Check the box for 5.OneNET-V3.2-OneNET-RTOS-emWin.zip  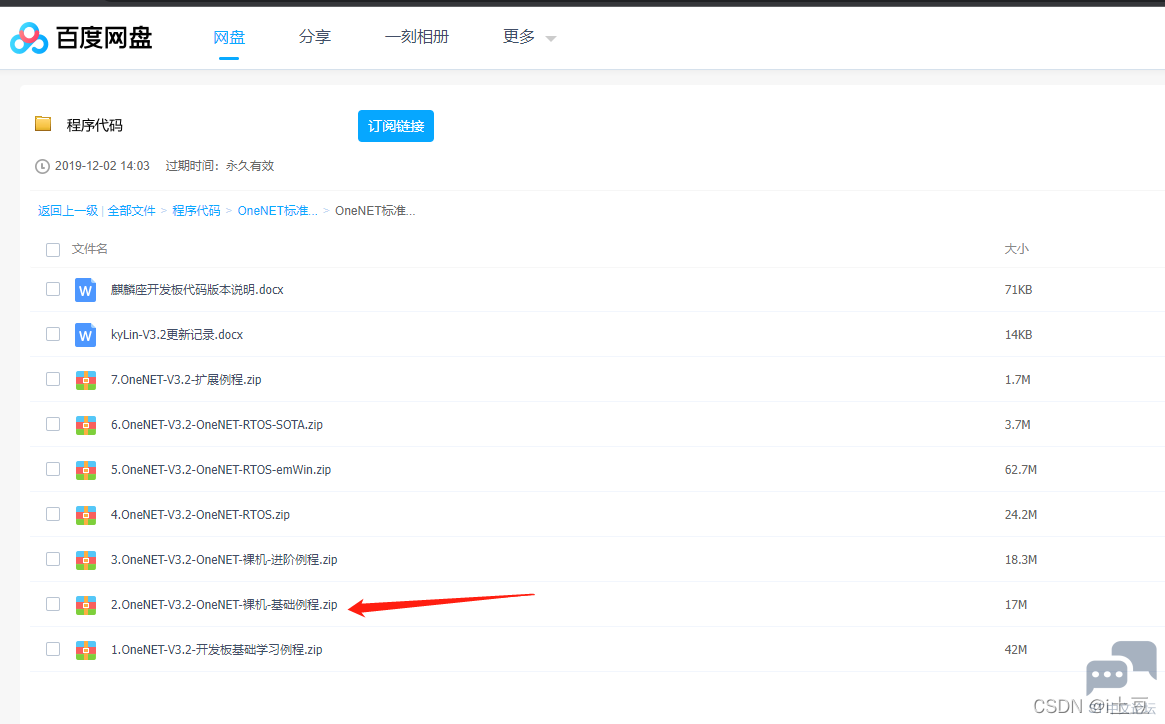[53, 469]
